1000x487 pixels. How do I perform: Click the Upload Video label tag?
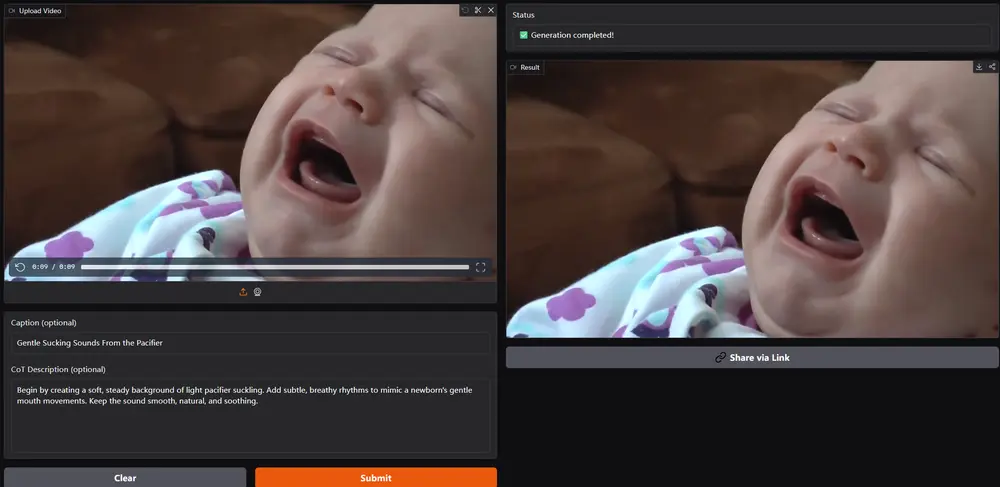coord(36,10)
